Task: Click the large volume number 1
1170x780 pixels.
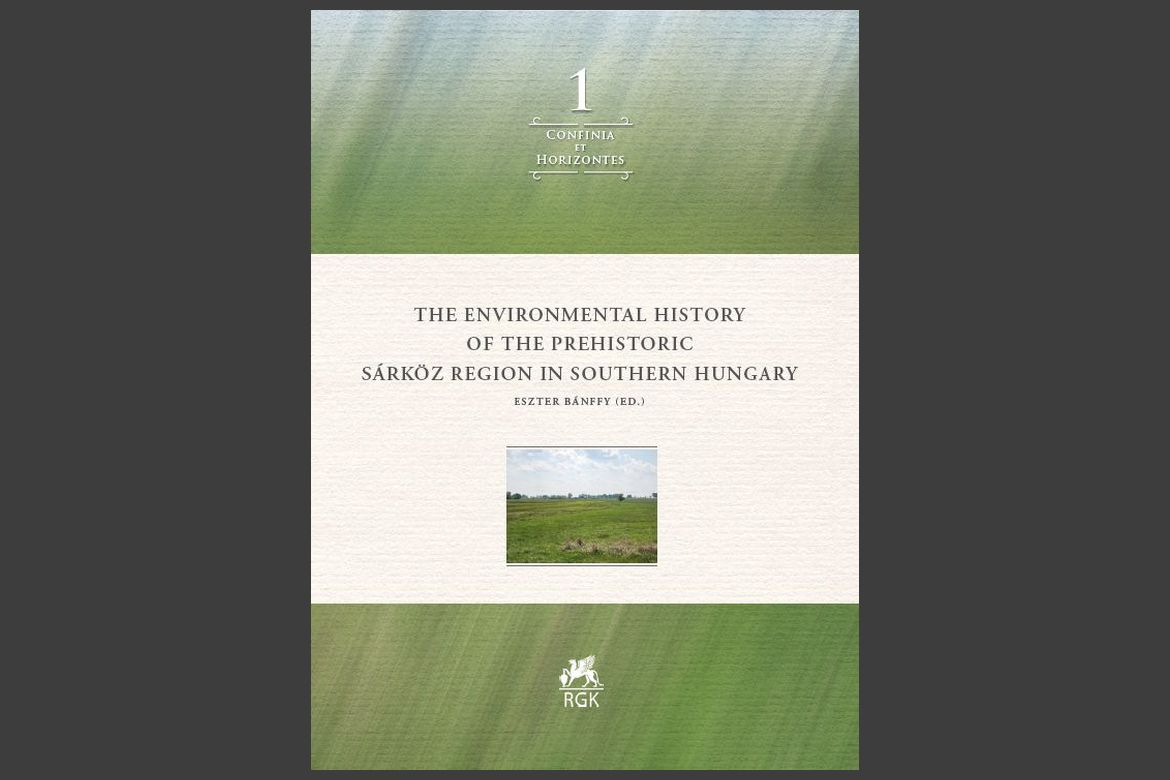Action: click(x=580, y=91)
